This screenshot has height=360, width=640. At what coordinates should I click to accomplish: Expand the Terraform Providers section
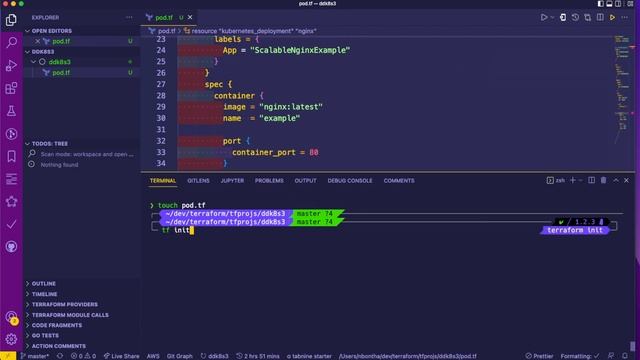click(64, 304)
